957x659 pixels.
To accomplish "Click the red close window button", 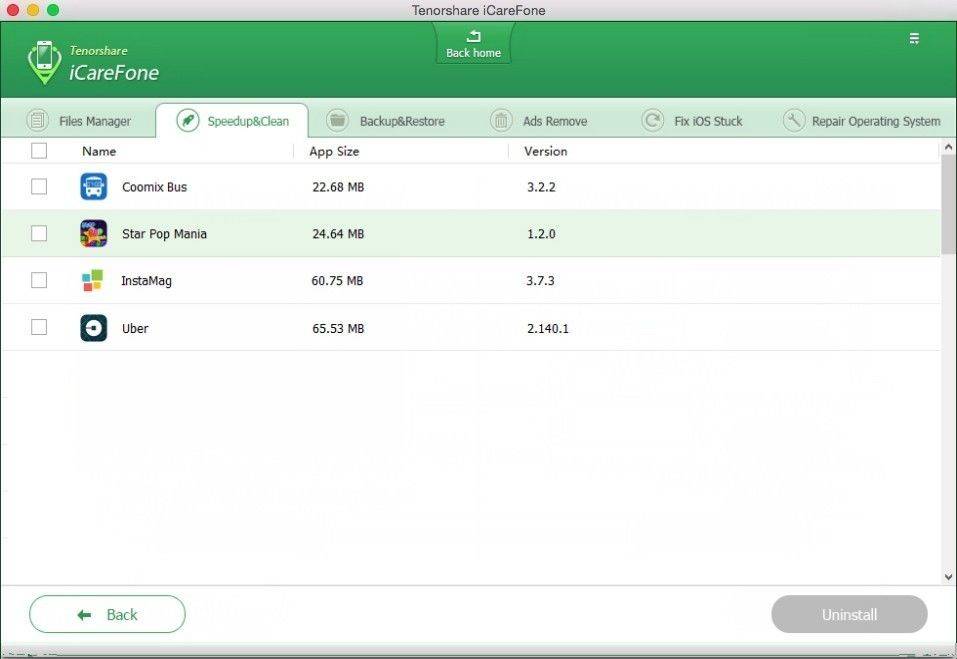I will 13,10.
